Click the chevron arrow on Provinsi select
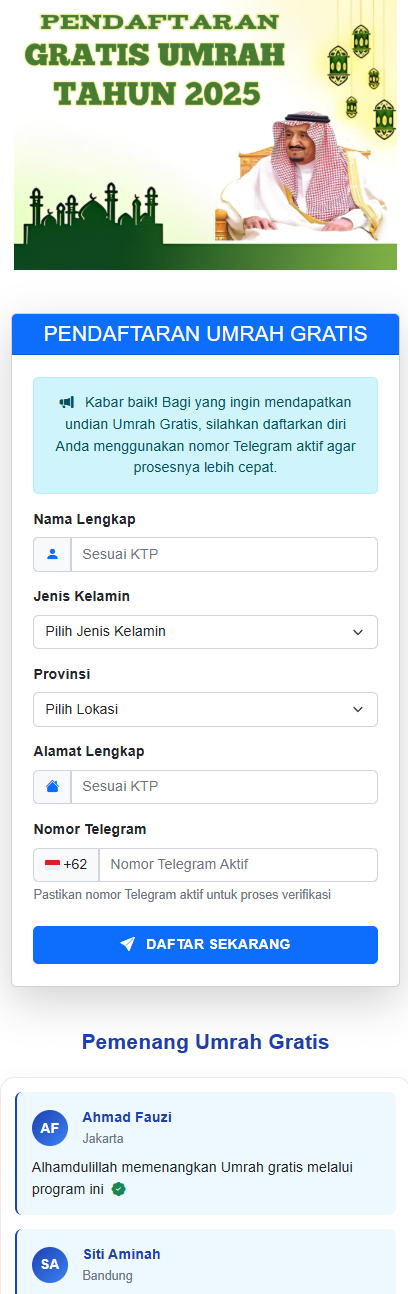The image size is (408, 1294). tap(358, 709)
